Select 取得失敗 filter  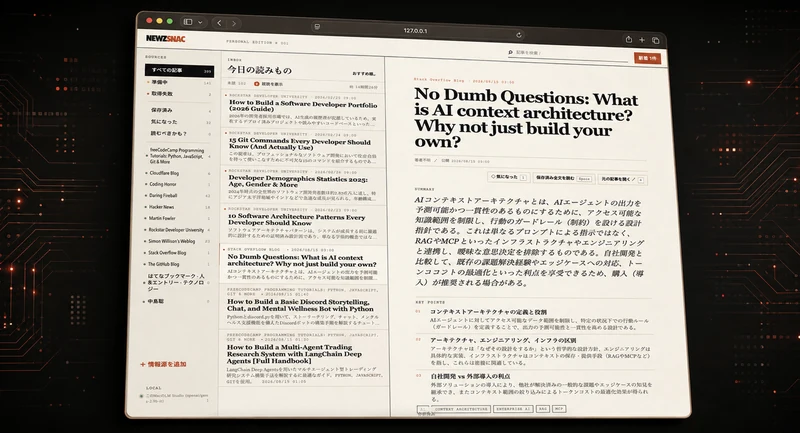point(179,94)
